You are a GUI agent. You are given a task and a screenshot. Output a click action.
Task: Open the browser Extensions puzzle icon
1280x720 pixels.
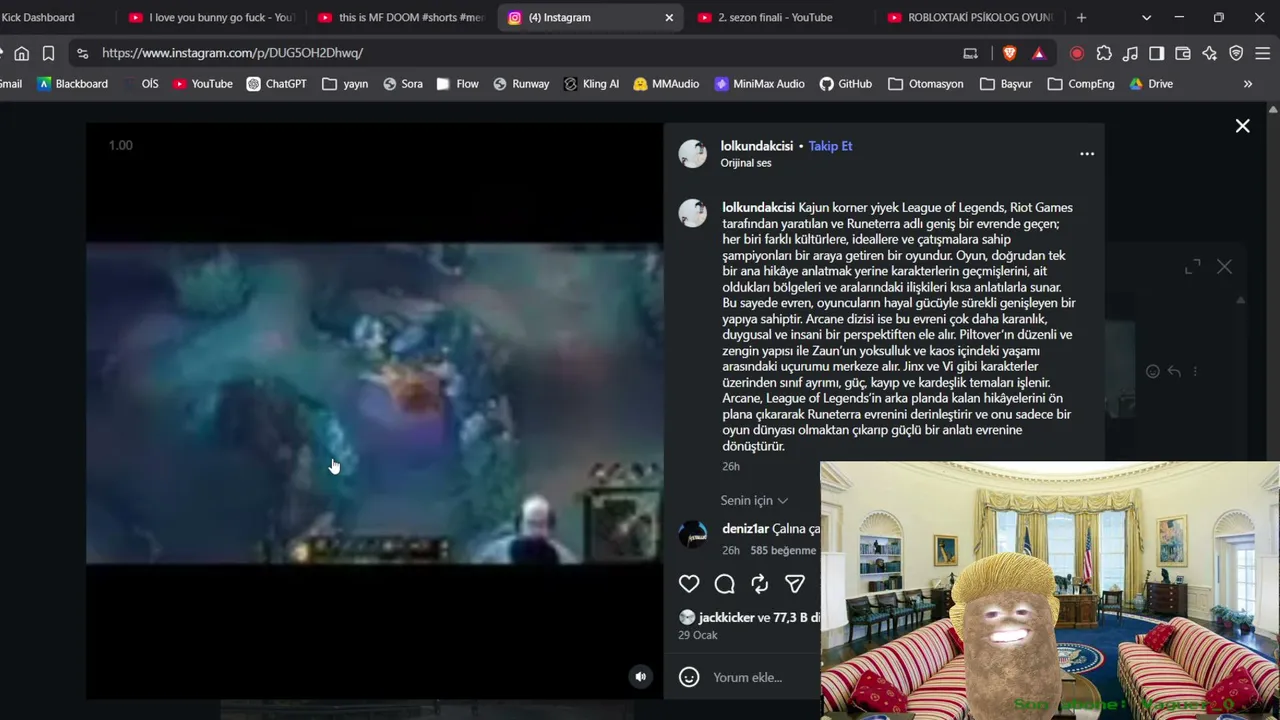pos(1104,53)
